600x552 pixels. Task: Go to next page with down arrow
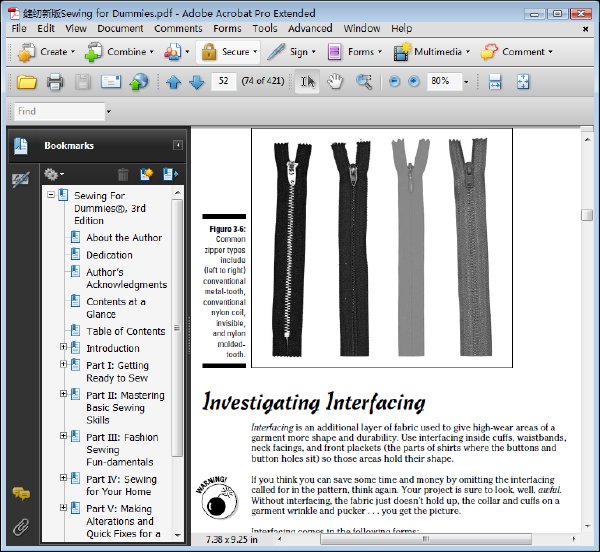(197, 82)
